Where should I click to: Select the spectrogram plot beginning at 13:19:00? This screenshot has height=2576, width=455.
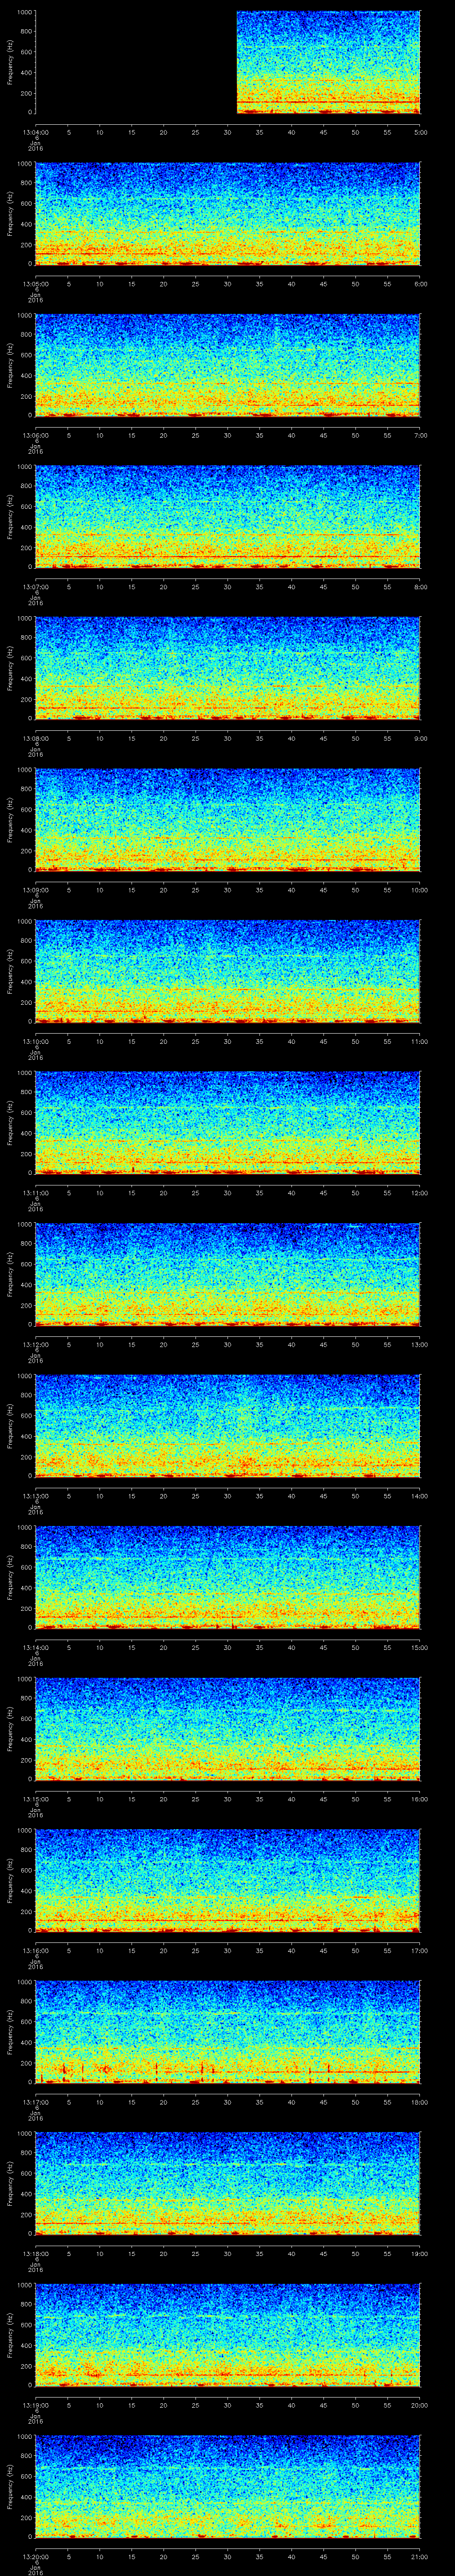(x=228, y=2335)
